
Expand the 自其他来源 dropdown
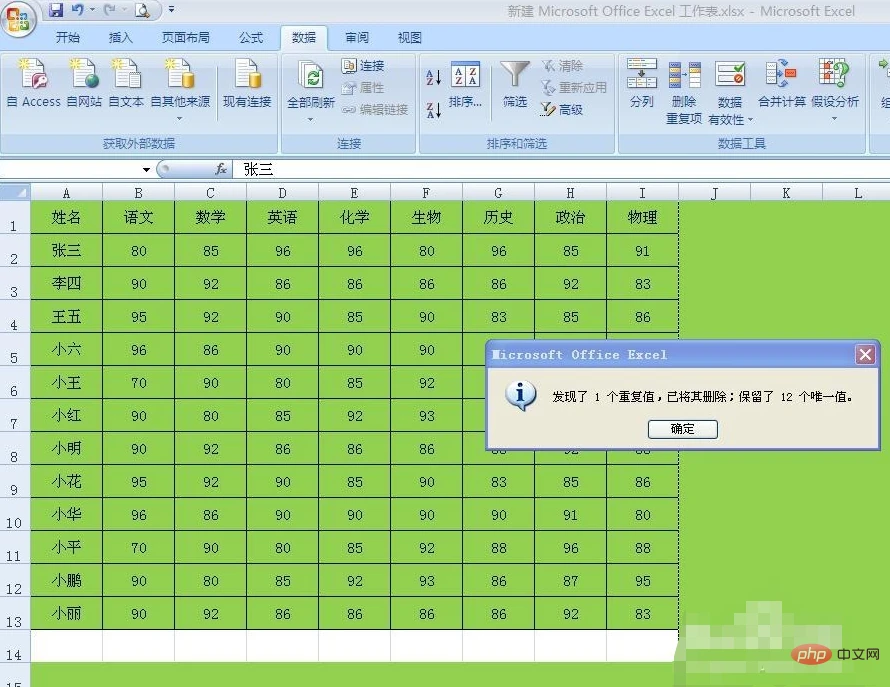[180, 118]
